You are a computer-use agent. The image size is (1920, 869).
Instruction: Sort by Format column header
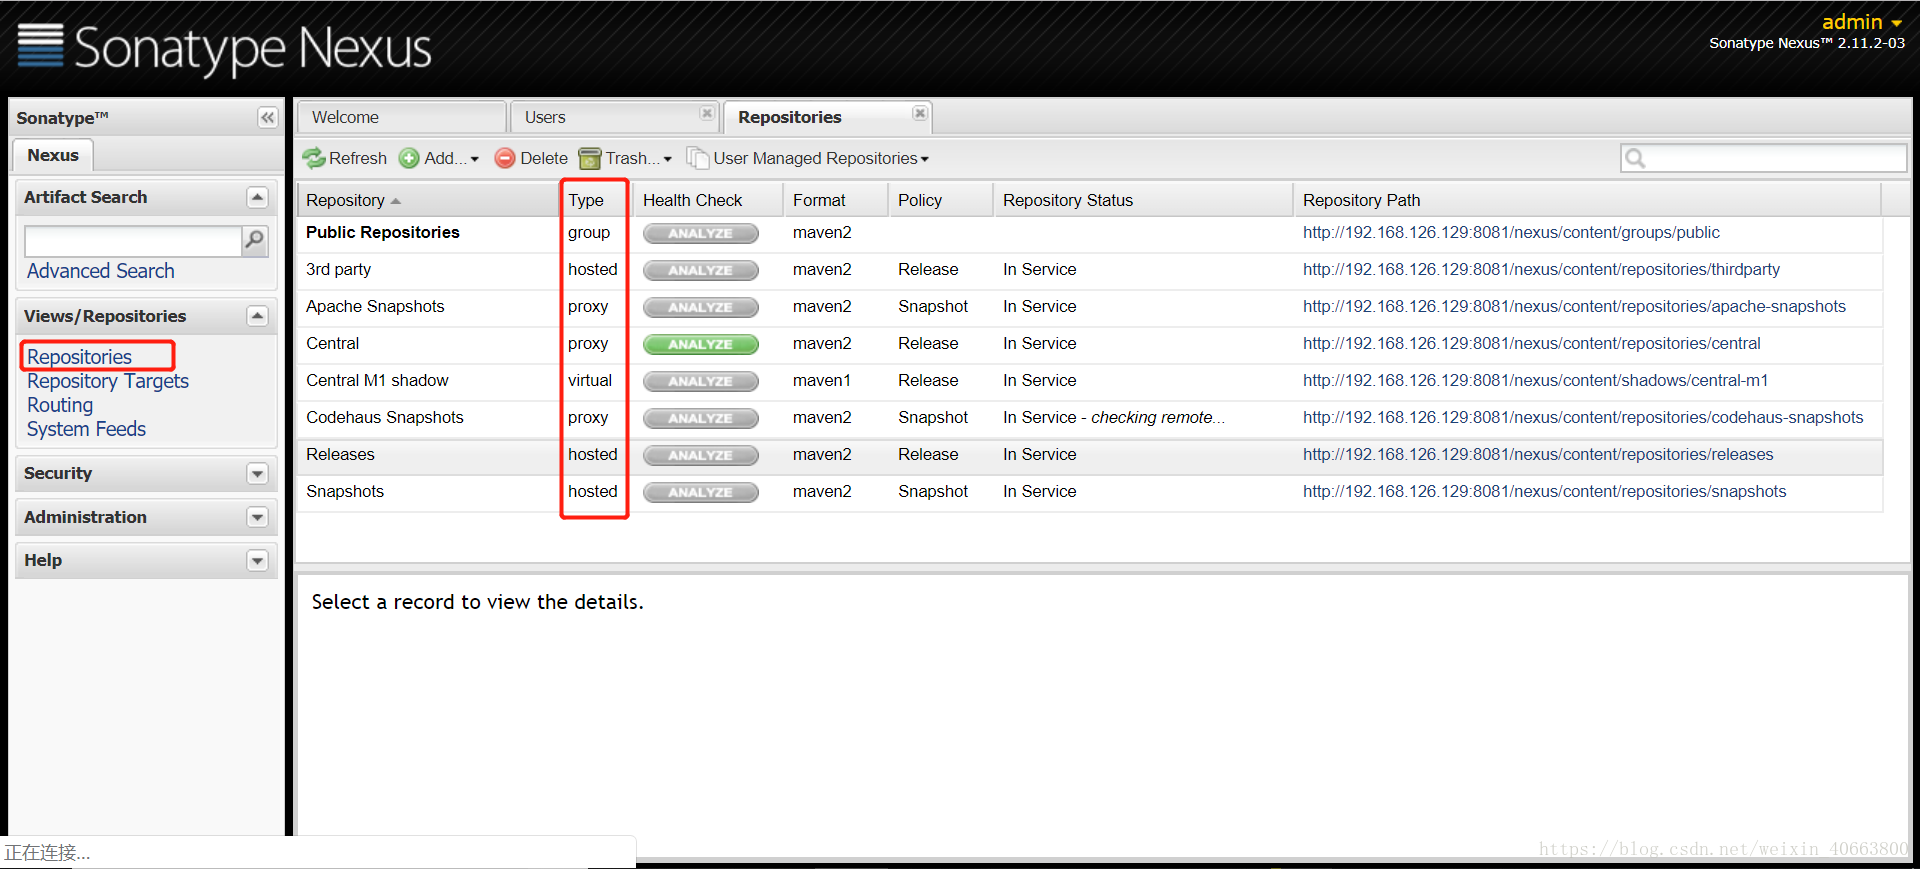click(836, 200)
